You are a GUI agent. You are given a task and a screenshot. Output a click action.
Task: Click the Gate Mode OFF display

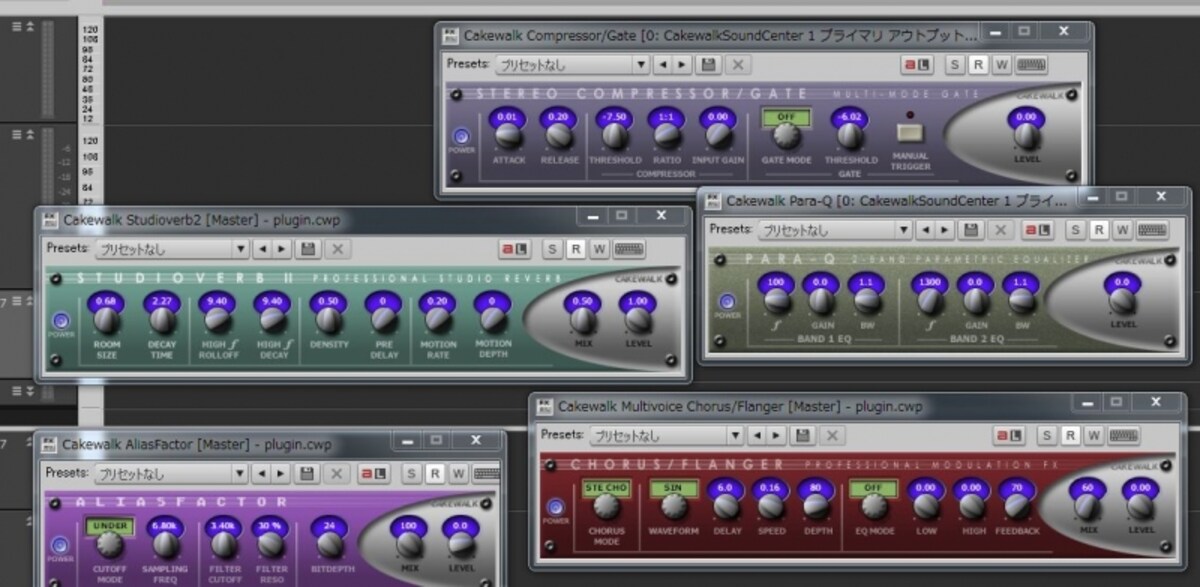click(x=787, y=117)
